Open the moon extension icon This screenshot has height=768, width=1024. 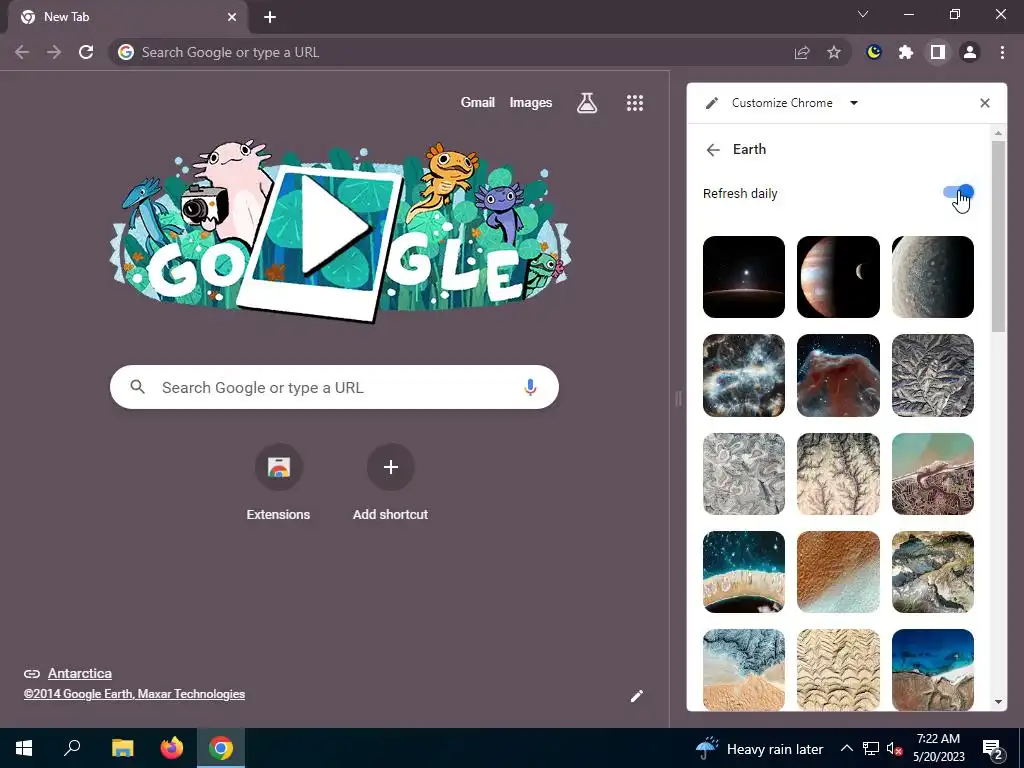[x=874, y=52]
